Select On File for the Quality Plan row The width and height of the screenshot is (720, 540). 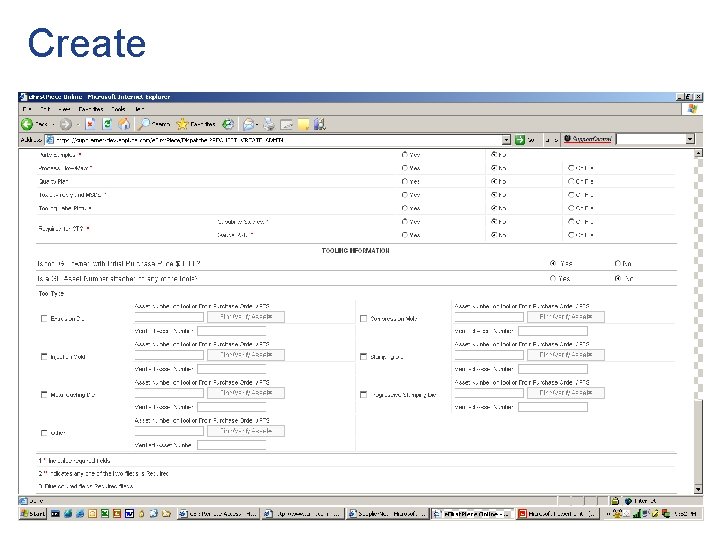pyautogui.click(x=571, y=181)
